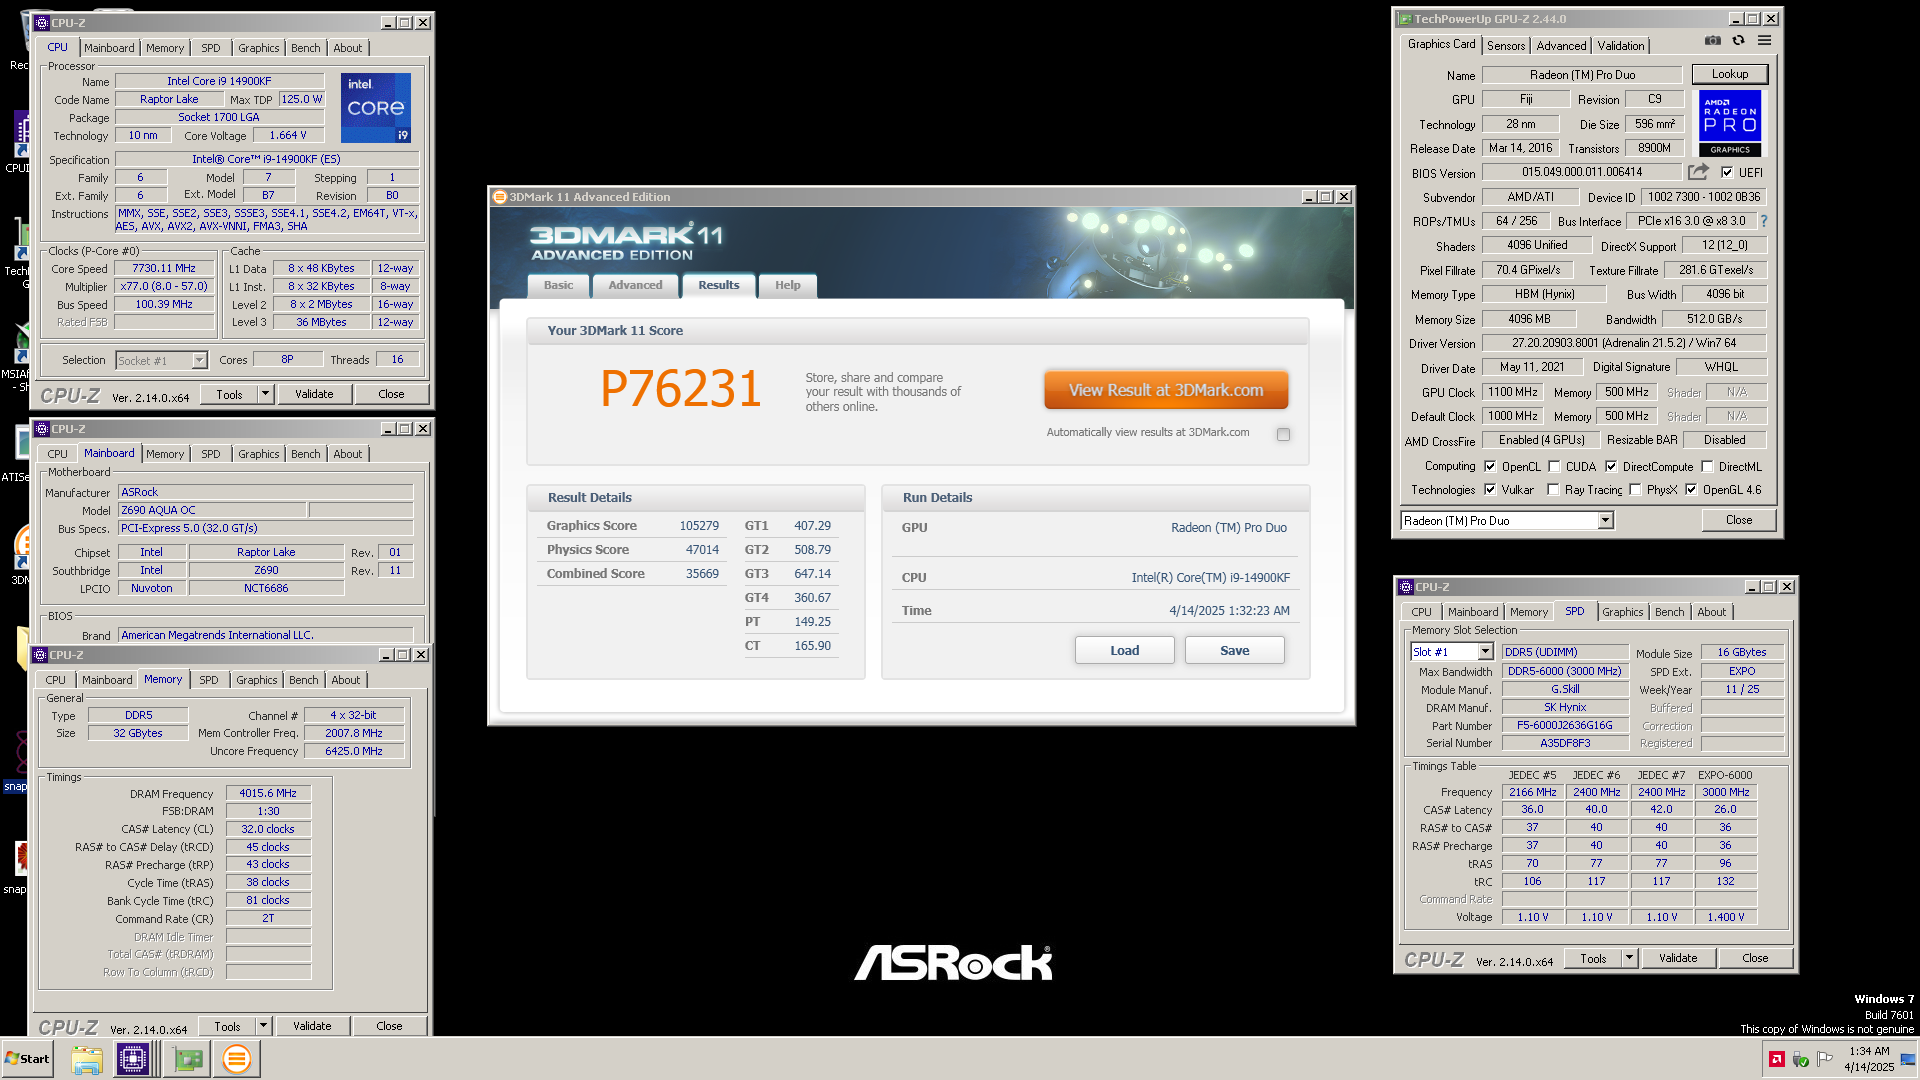Open Bench tab in CPU-Z SPD window
This screenshot has height=1080, width=1920.
click(x=1669, y=612)
